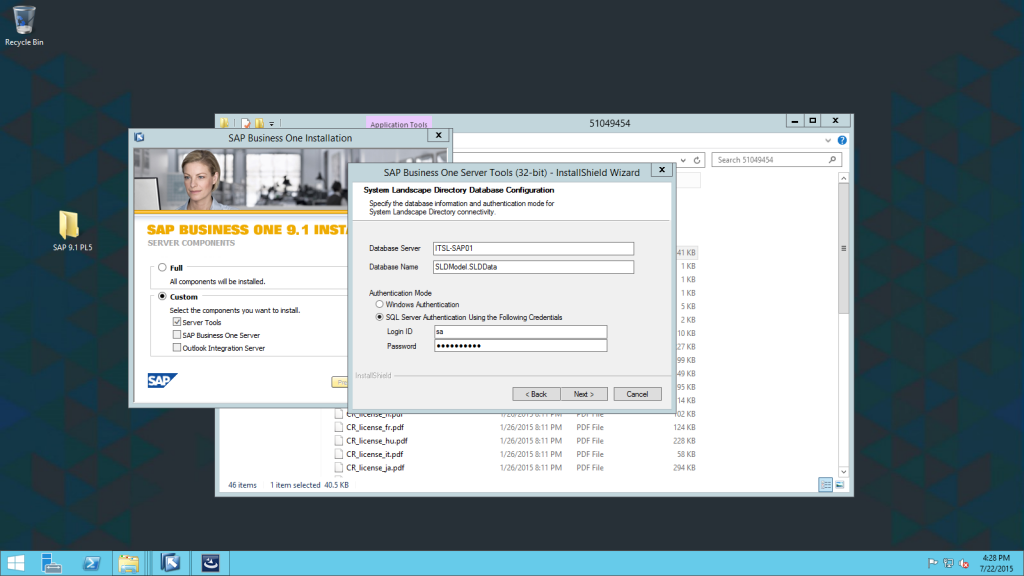Screen dimensions: 1024x576
Task: Click the 294 KB size cell
Action: pos(684,468)
